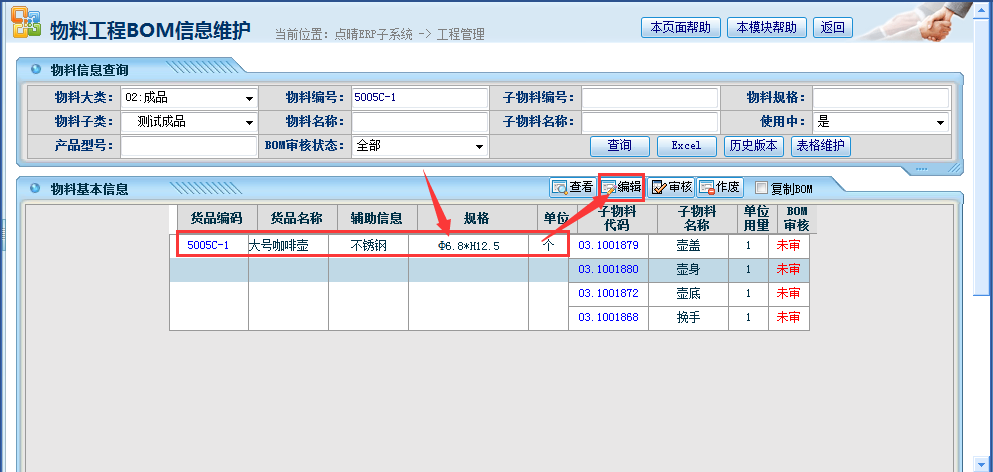Click sub-material code link 03.1001879
Screen dimensions: 993x472
(x=608, y=245)
